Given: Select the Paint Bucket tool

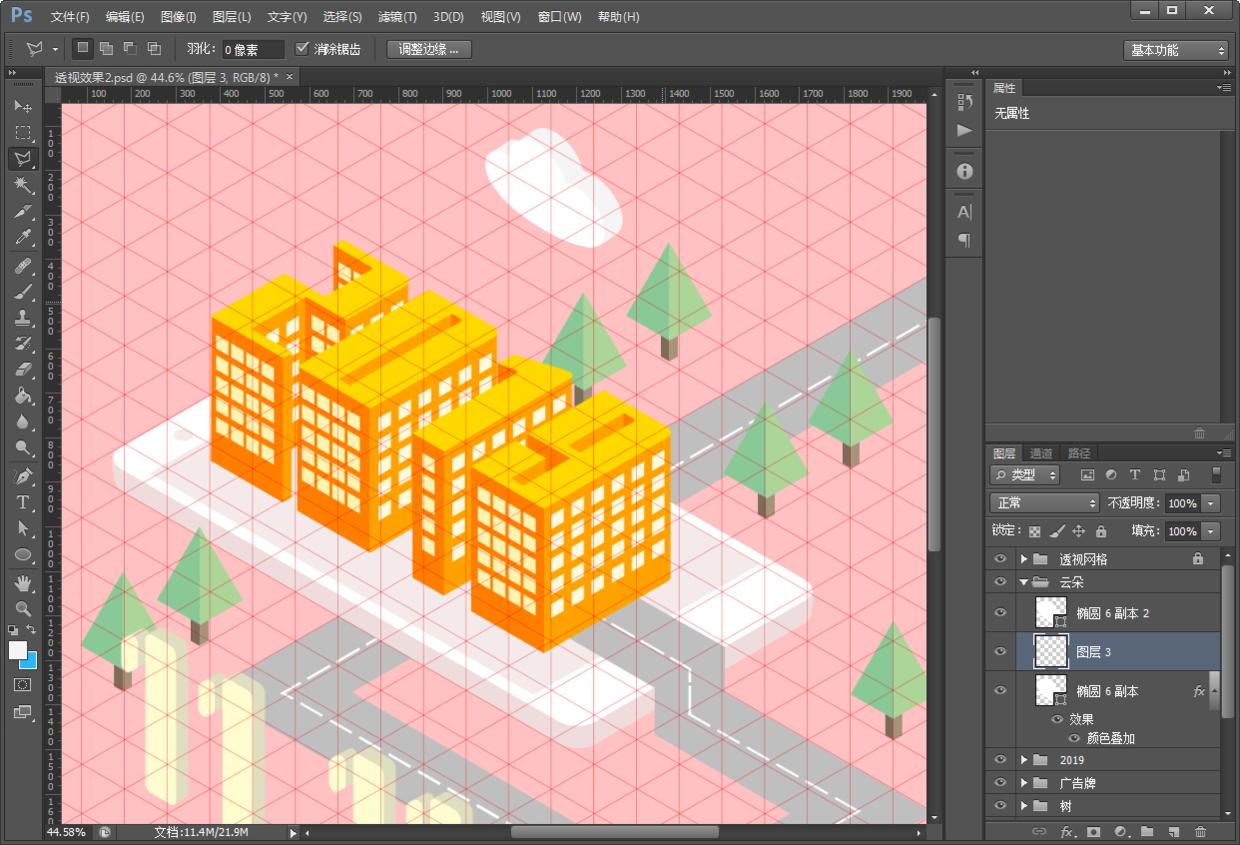Looking at the screenshot, I should pyautogui.click(x=23, y=396).
